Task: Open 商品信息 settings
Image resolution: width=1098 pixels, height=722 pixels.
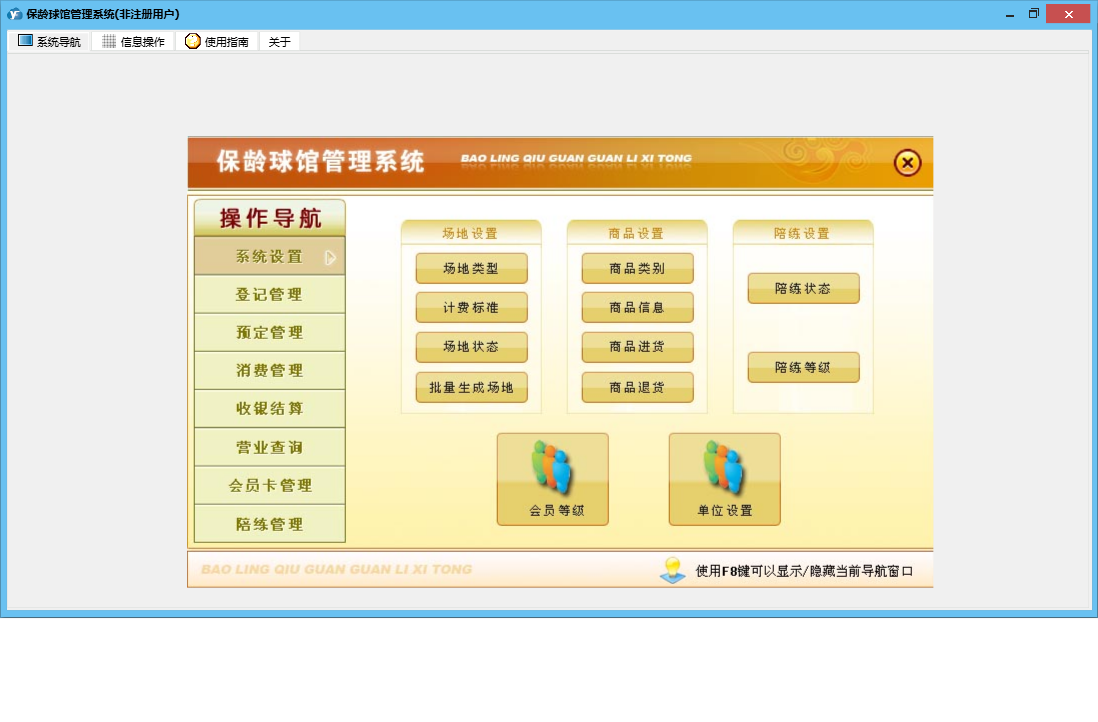Action: pyautogui.click(x=637, y=307)
